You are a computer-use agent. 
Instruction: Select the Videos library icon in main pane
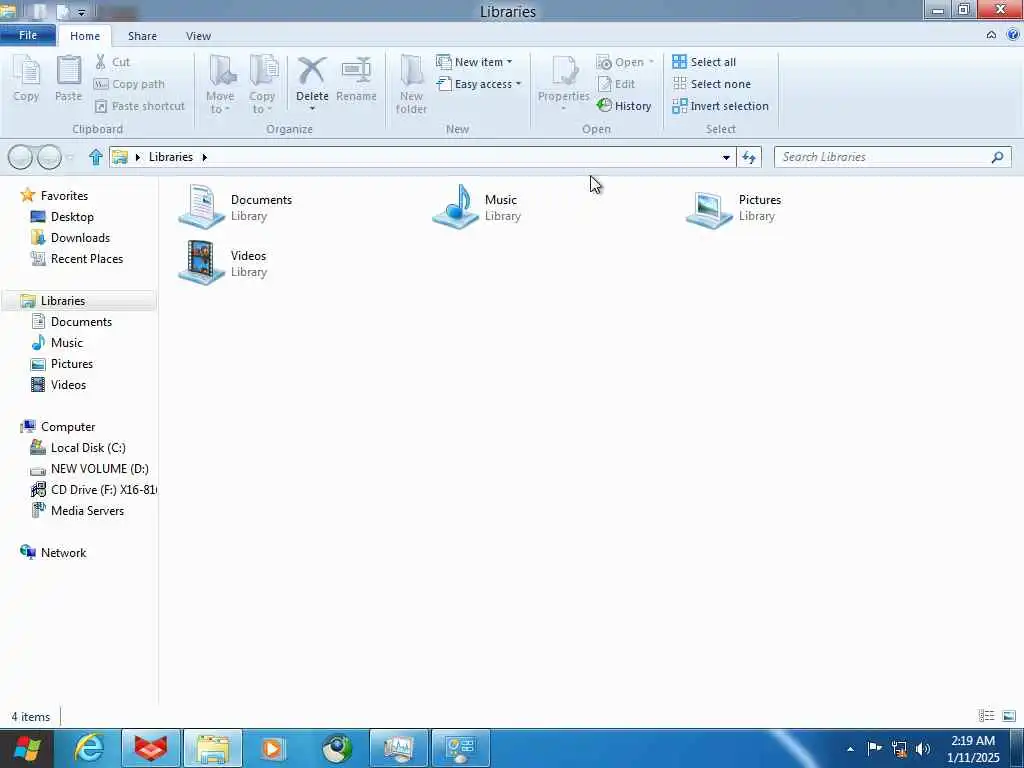(202, 263)
